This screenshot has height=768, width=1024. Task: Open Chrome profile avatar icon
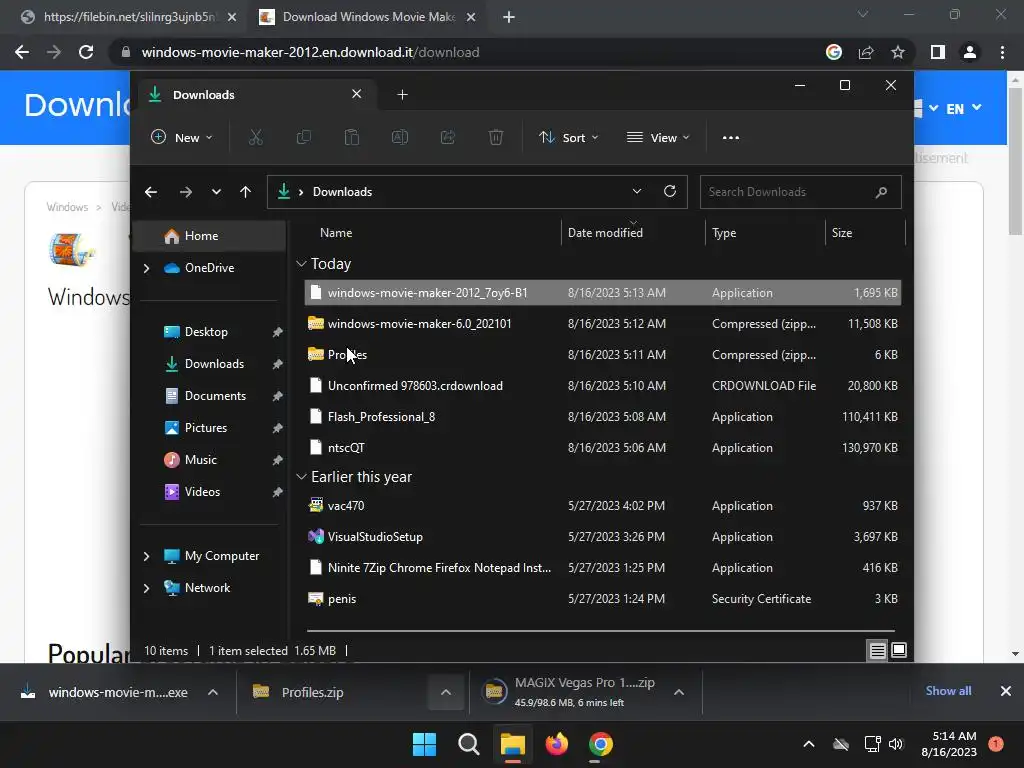click(x=970, y=52)
